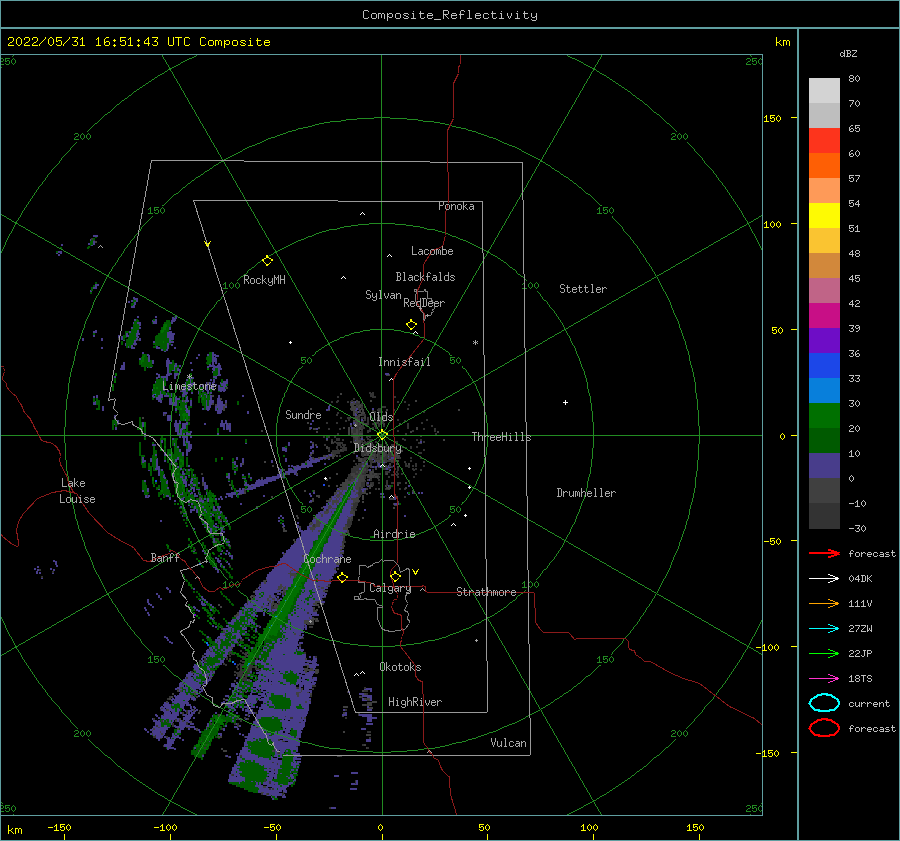The width and height of the screenshot is (900, 841).
Task: Click the Blackfalds town label
Action: [425, 277]
